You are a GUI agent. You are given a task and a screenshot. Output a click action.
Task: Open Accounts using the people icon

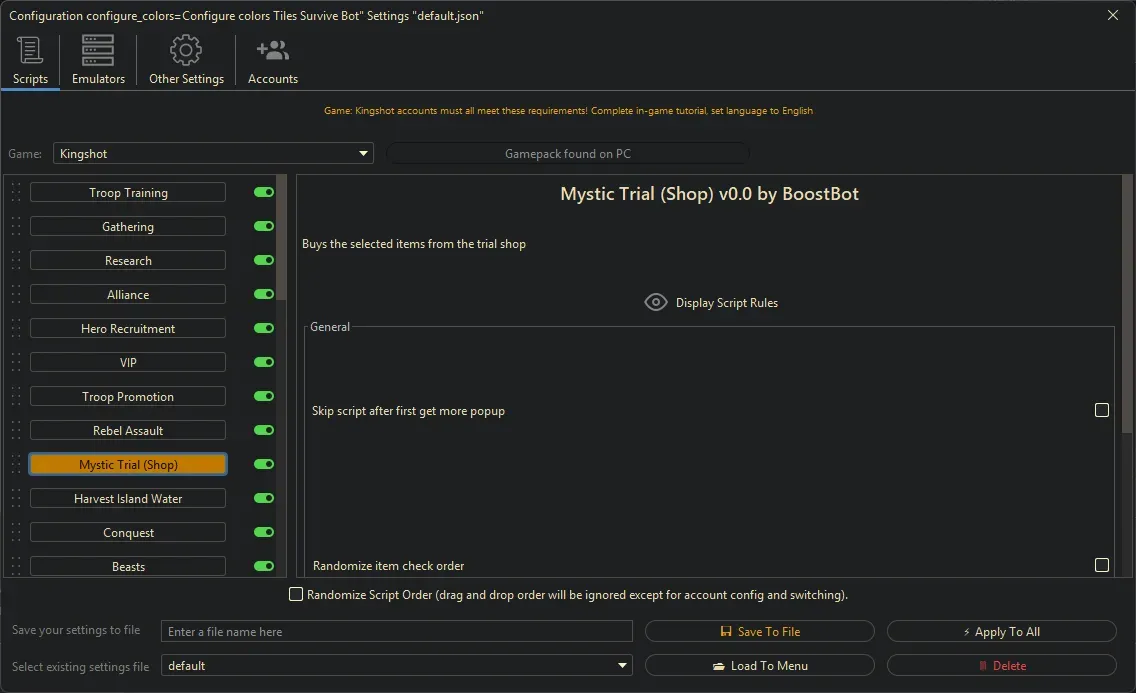(271, 48)
